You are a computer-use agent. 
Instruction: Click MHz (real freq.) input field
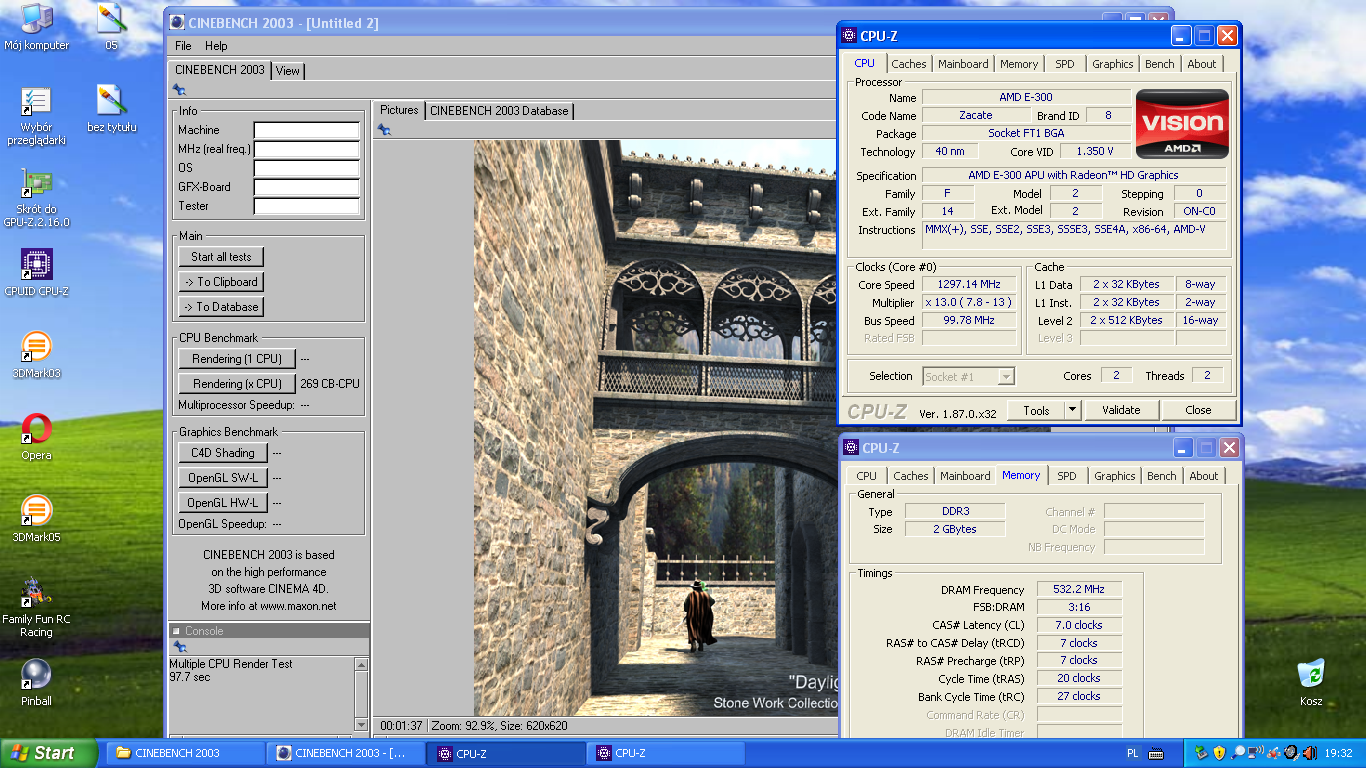pos(306,149)
